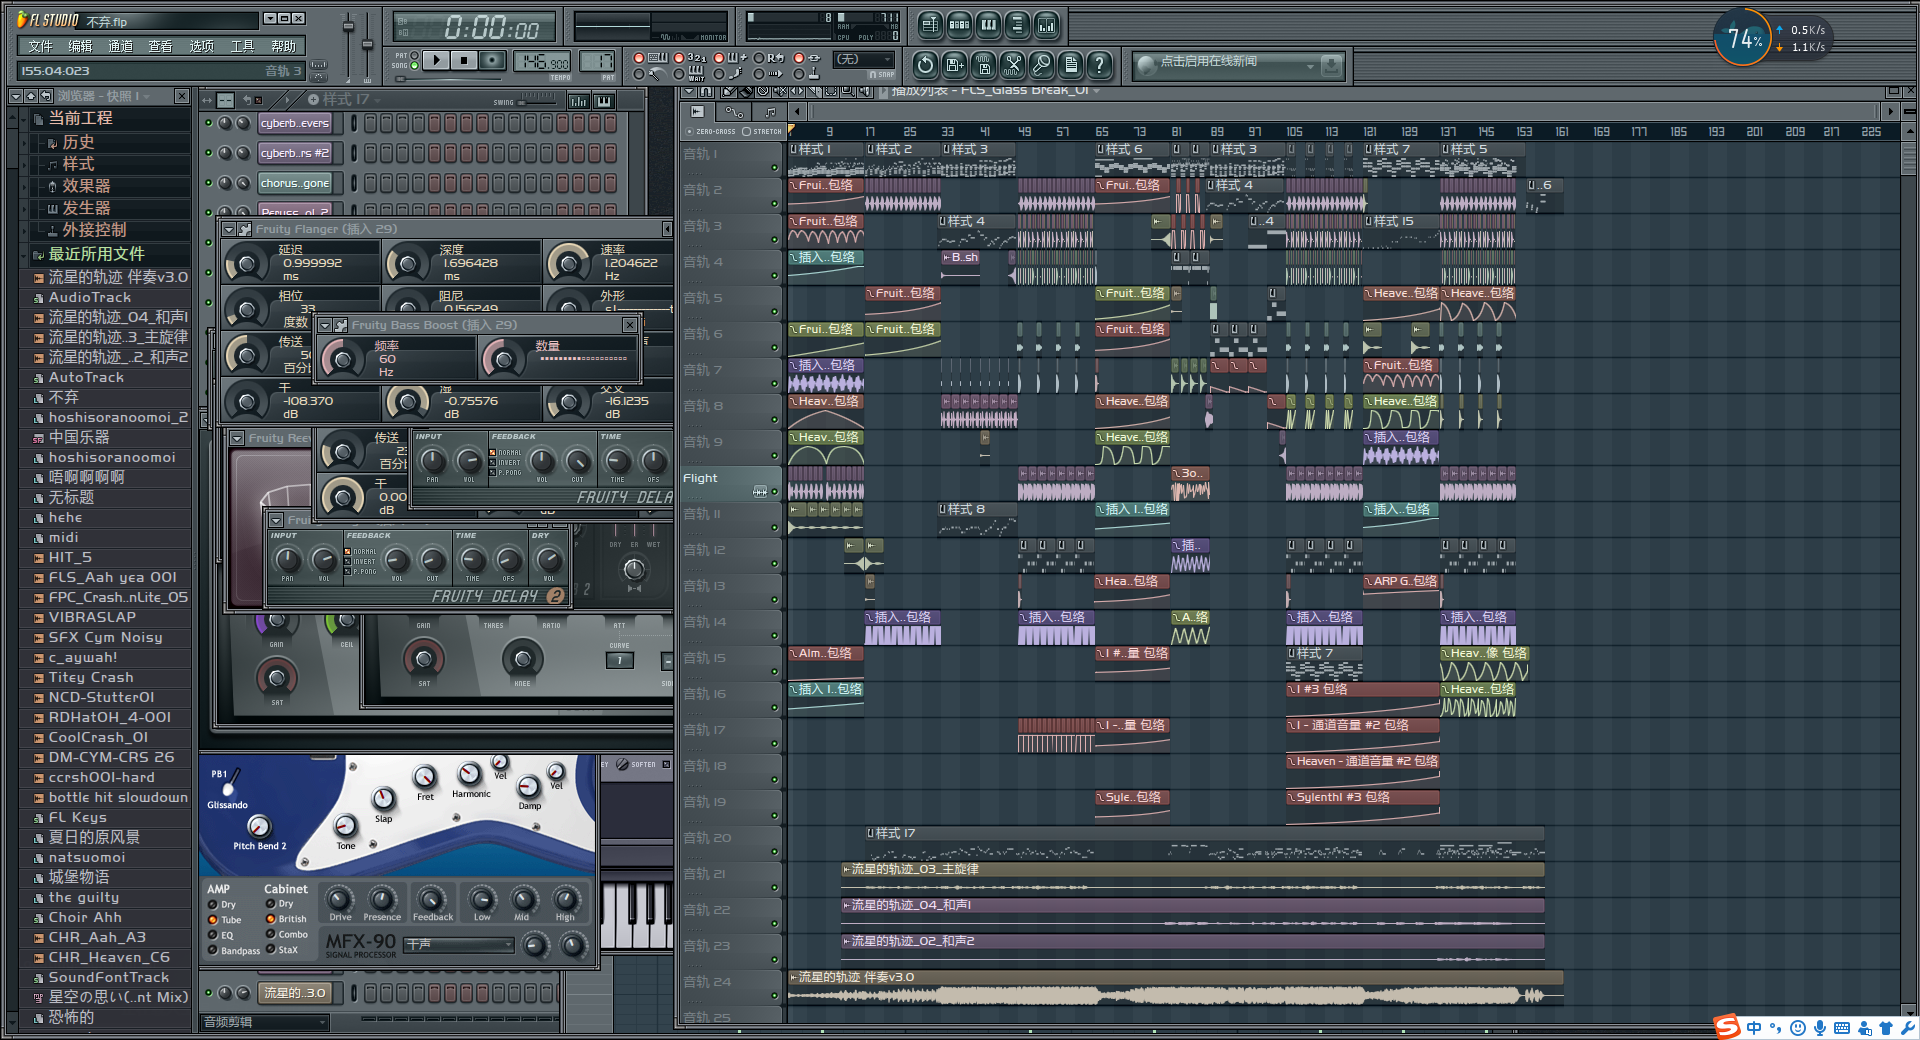Image resolution: width=1920 pixels, height=1040 pixels.
Task: Click the IME microphone tray icon
Action: tap(1820, 1028)
